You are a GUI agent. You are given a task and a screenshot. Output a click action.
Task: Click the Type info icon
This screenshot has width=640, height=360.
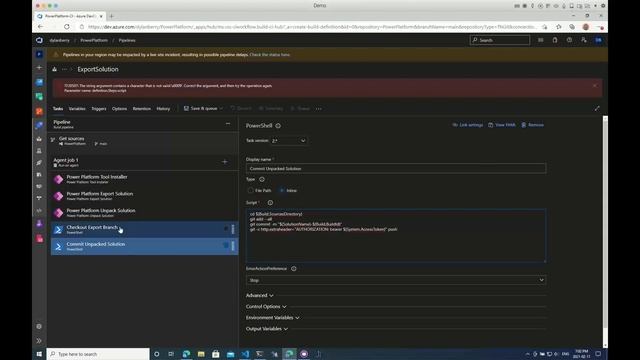[262, 179]
